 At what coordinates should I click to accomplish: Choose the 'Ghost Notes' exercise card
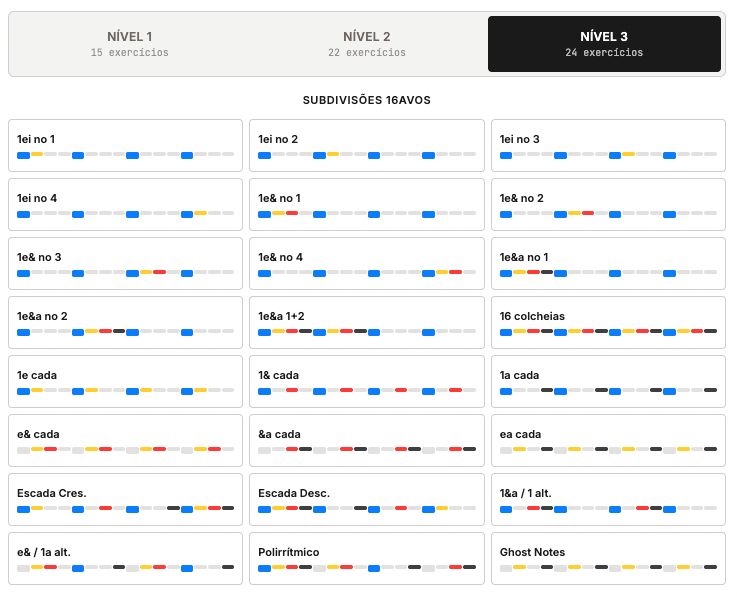[608, 558]
